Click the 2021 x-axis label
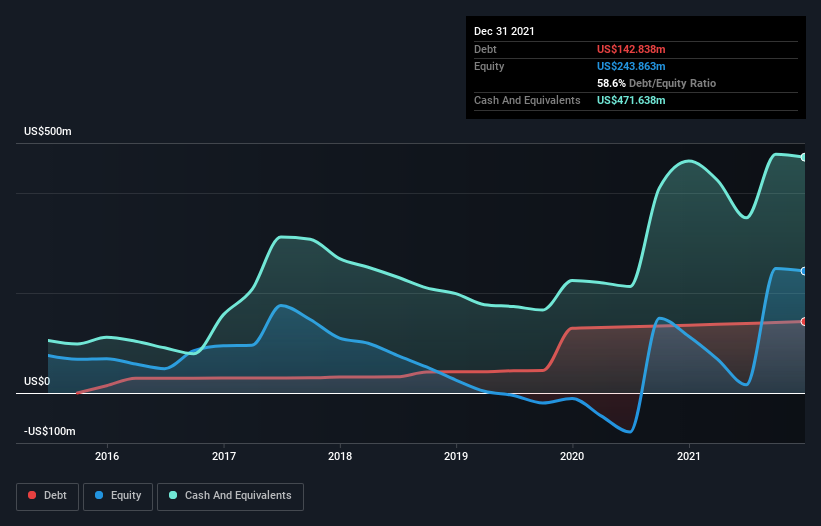Image resolution: width=821 pixels, height=526 pixels. pyautogui.click(x=689, y=456)
